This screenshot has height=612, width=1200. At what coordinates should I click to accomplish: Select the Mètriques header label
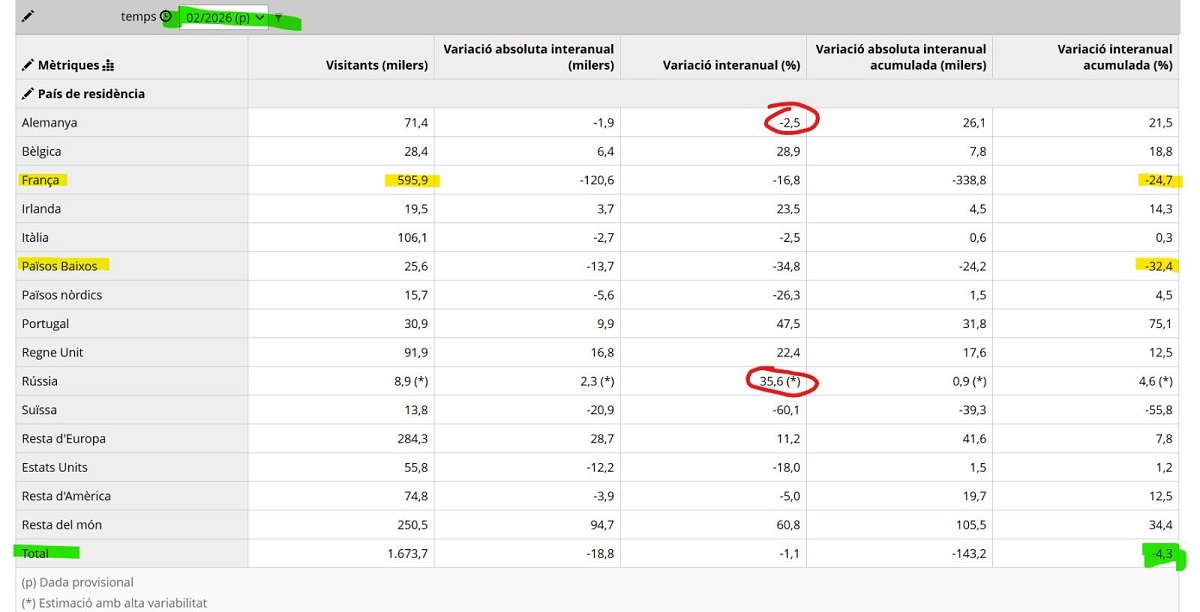[x=69, y=65]
